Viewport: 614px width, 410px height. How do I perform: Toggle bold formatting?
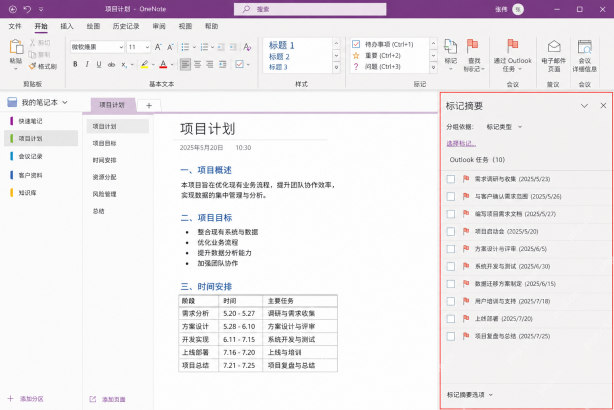(x=75, y=64)
